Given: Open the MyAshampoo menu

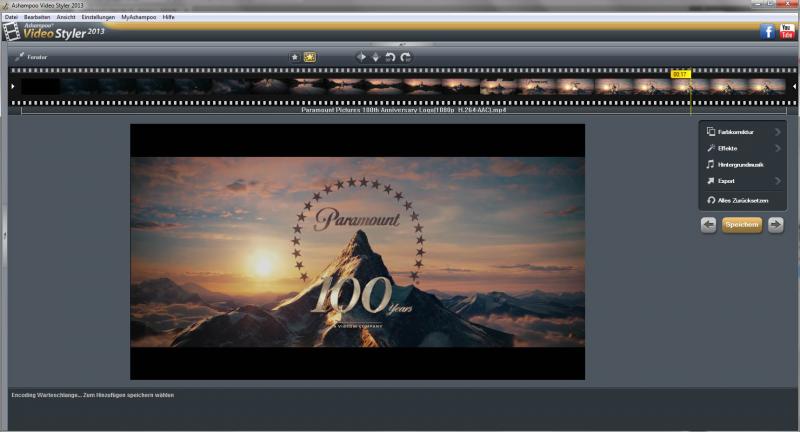Looking at the screenshot, I should 138,17.
